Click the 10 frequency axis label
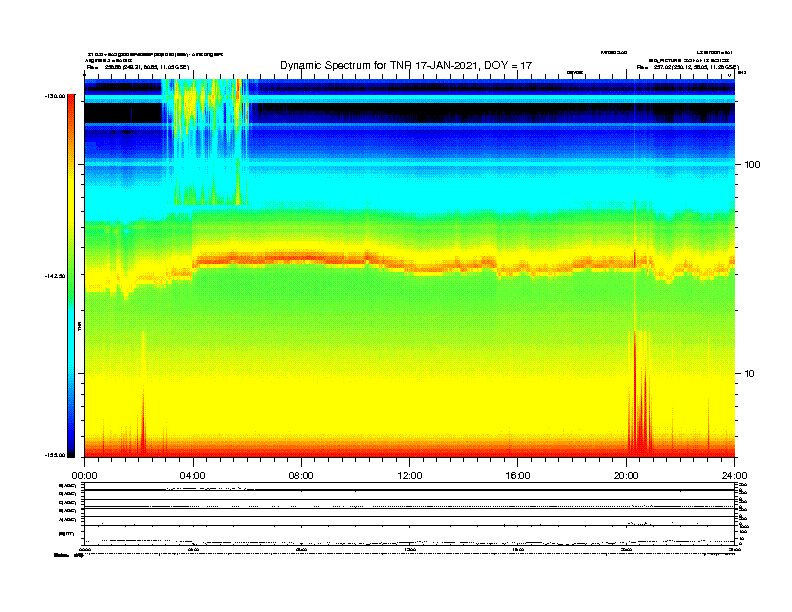 (750, 374)
